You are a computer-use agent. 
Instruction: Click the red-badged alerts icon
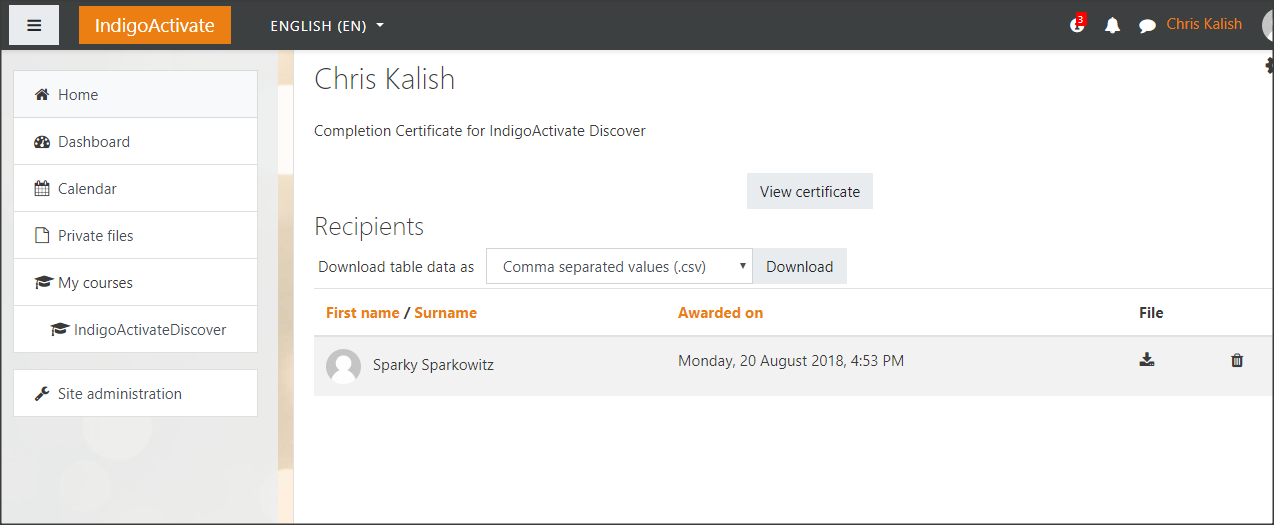tap(1077, 24)
